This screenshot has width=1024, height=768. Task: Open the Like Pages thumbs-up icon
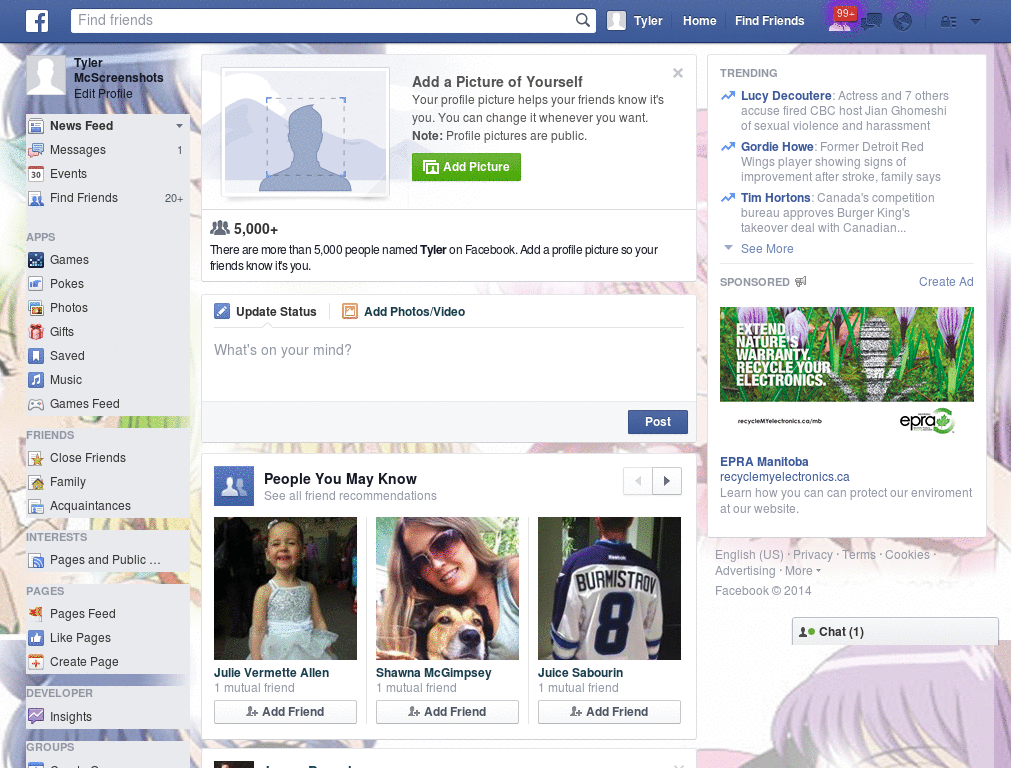coord(36,638)
